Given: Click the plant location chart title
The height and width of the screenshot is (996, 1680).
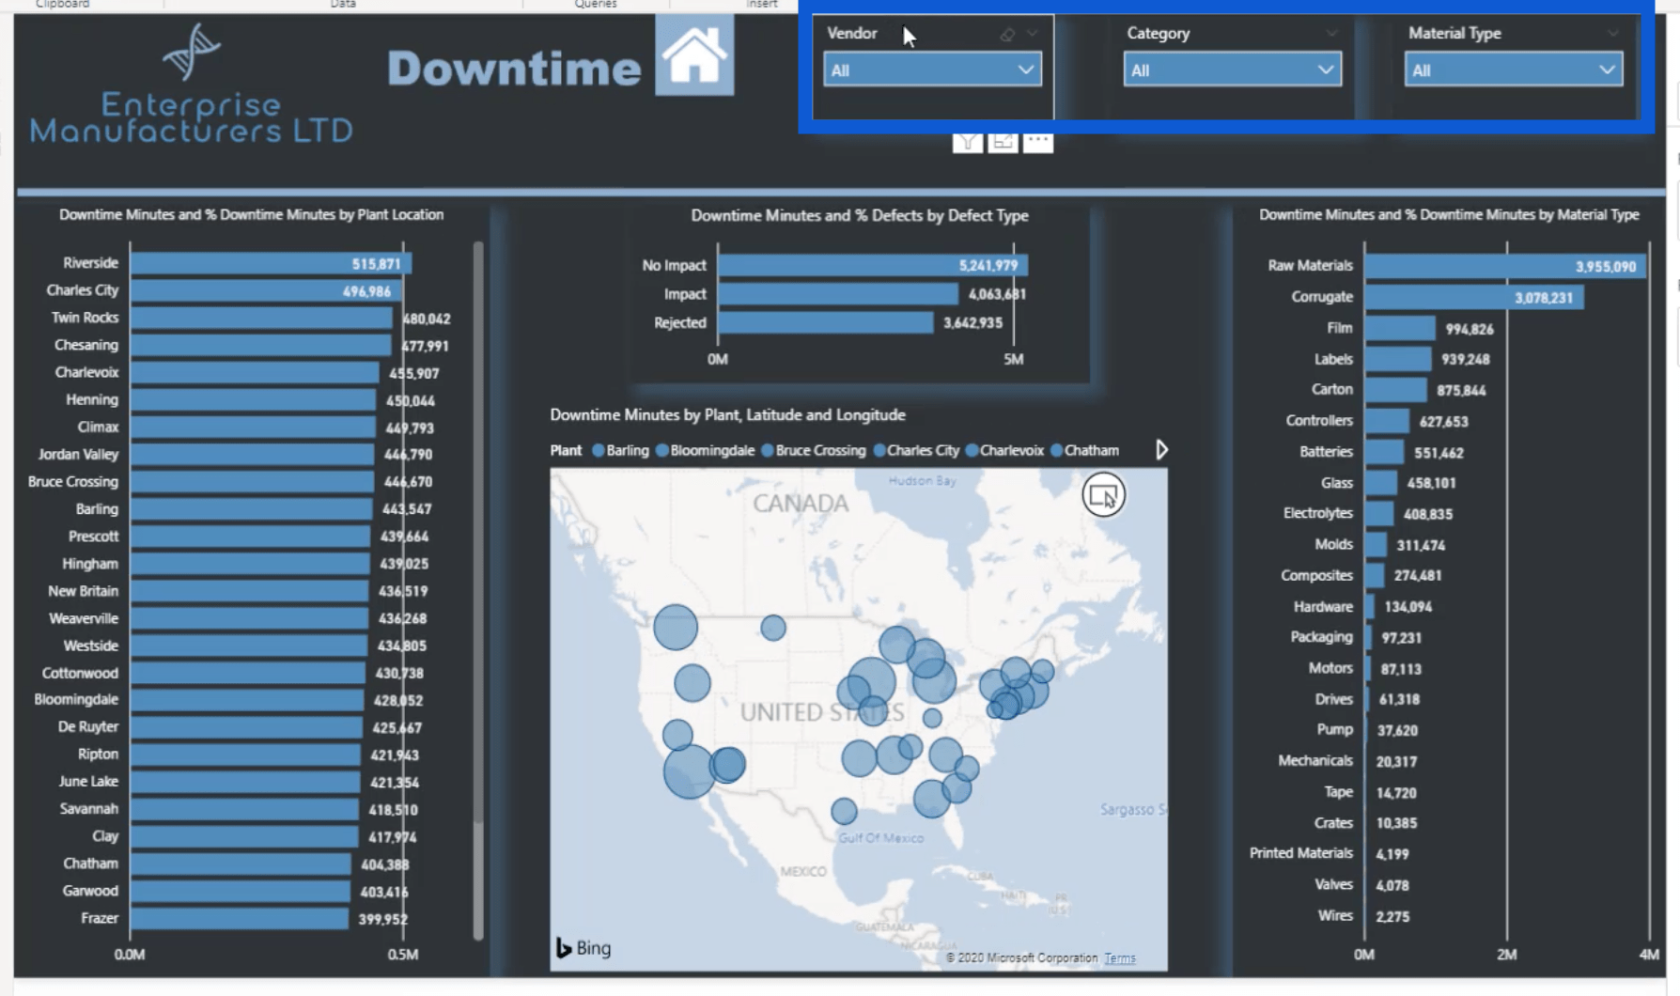Looking at the screenshot, I should (x=251, y=215).
